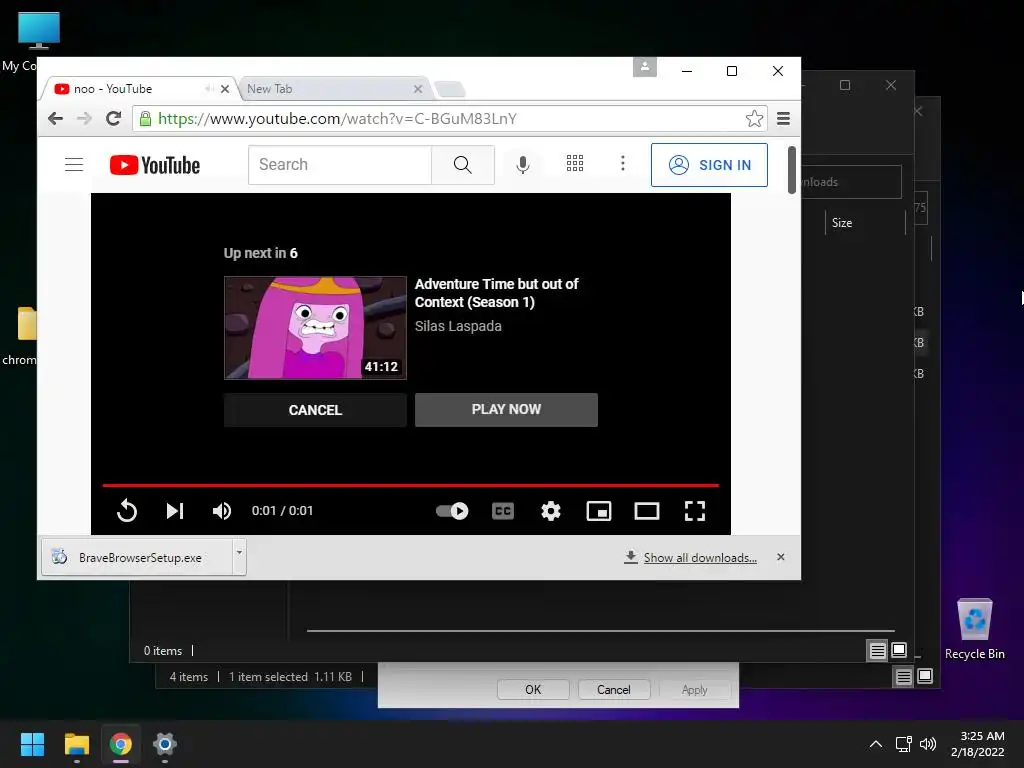
Task: Open YouTube settings three-dot menu
Action: (x=622, y=163)
